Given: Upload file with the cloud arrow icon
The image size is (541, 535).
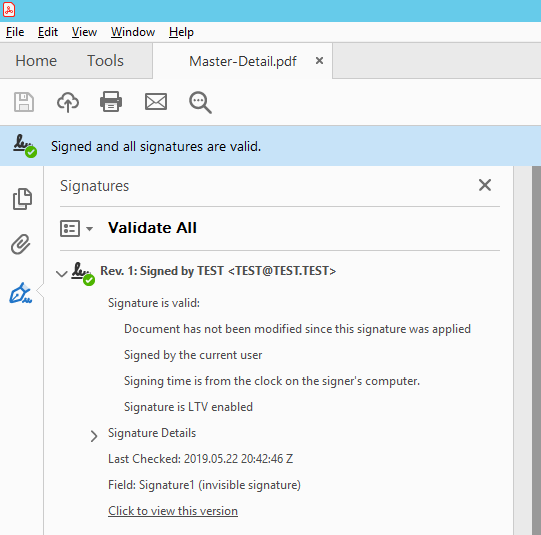Looking at the screenshot, I should [x=68, y=102].
